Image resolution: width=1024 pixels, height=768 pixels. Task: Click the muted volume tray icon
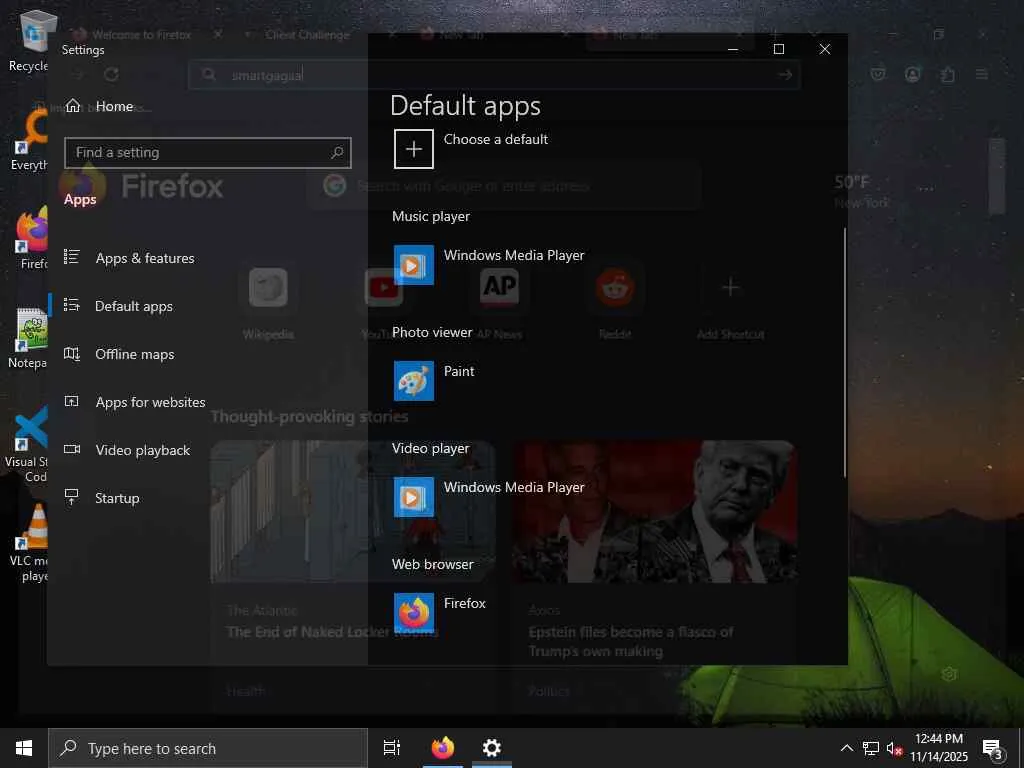coord(894,748)
